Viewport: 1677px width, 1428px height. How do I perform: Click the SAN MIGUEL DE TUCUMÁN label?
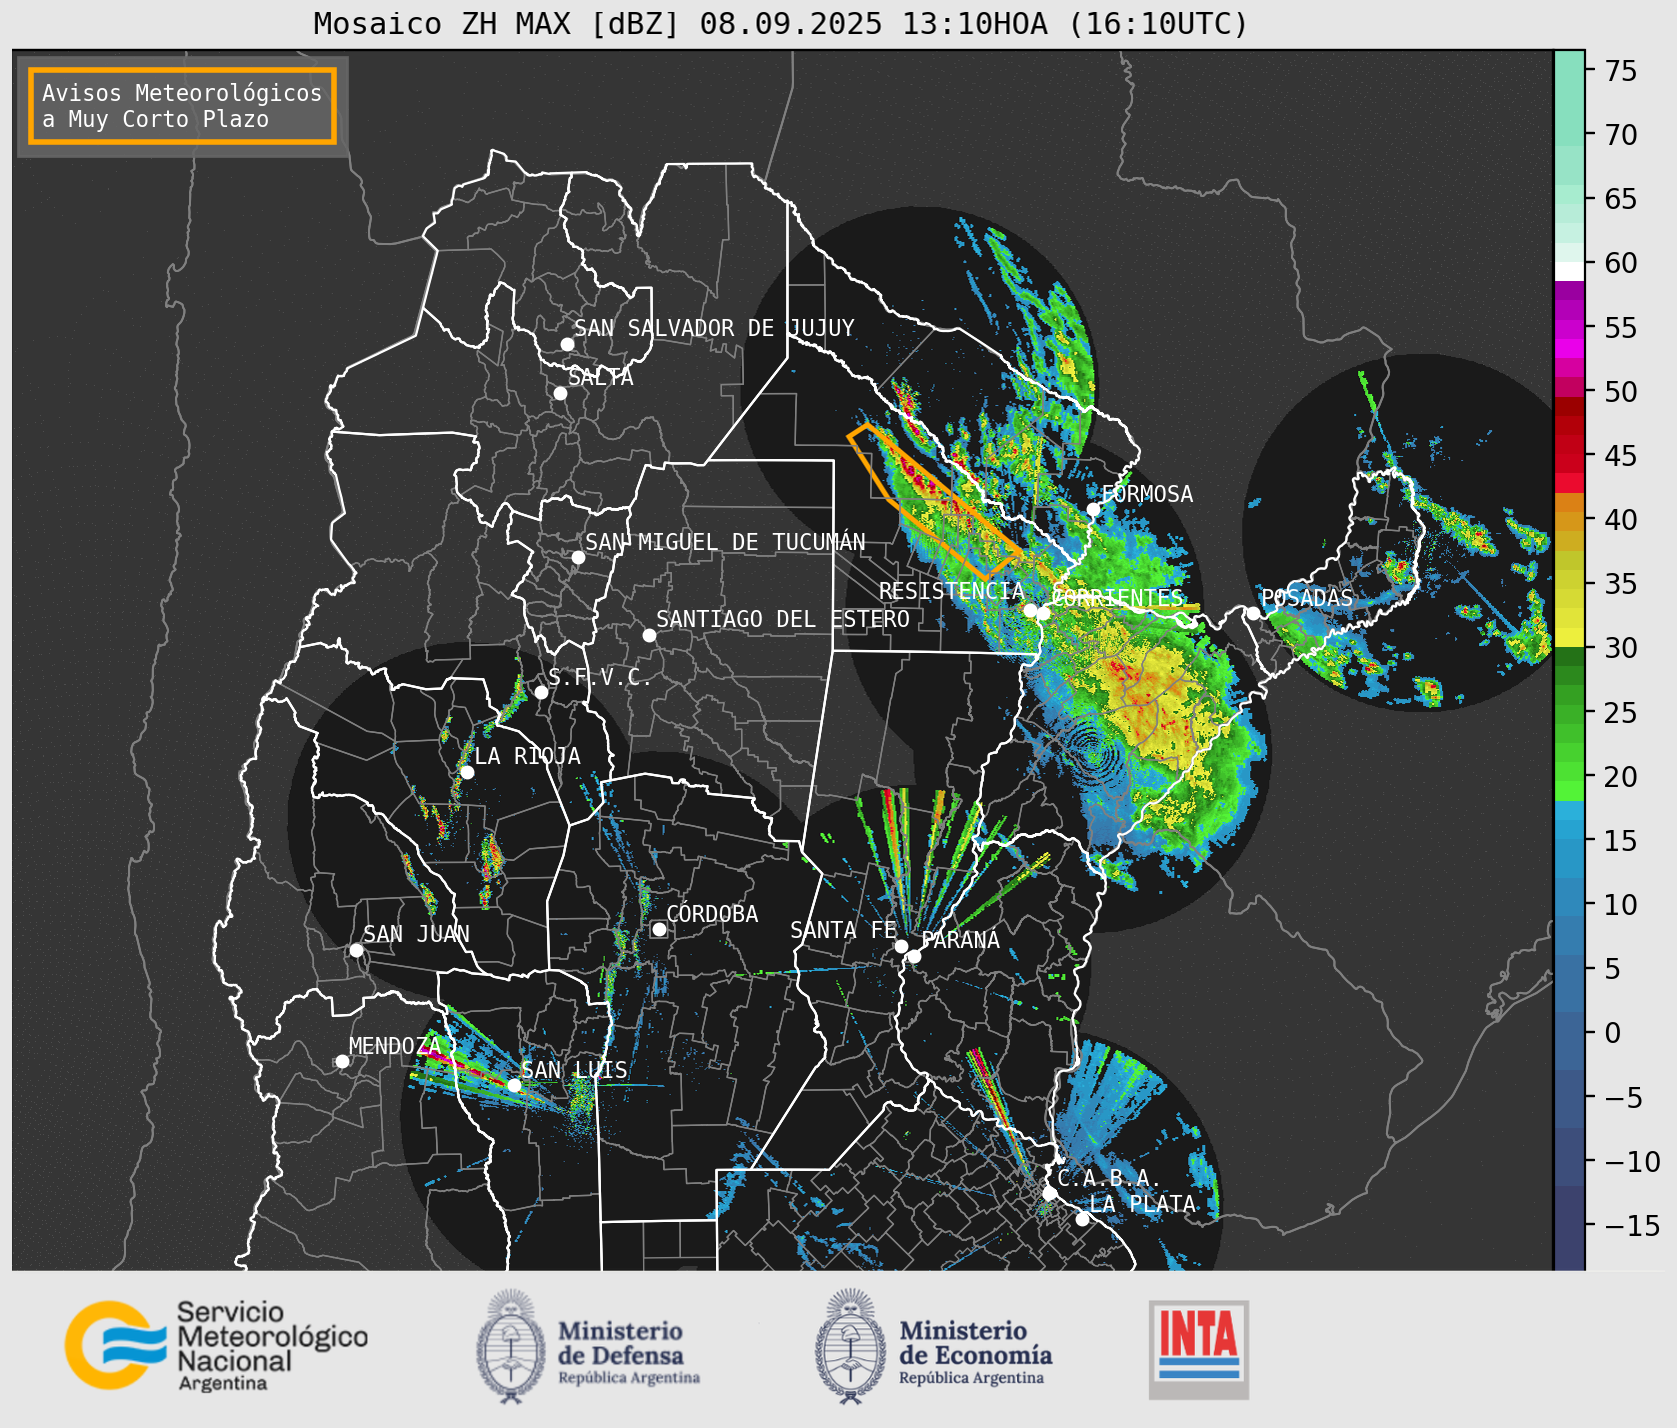(725, 542)
